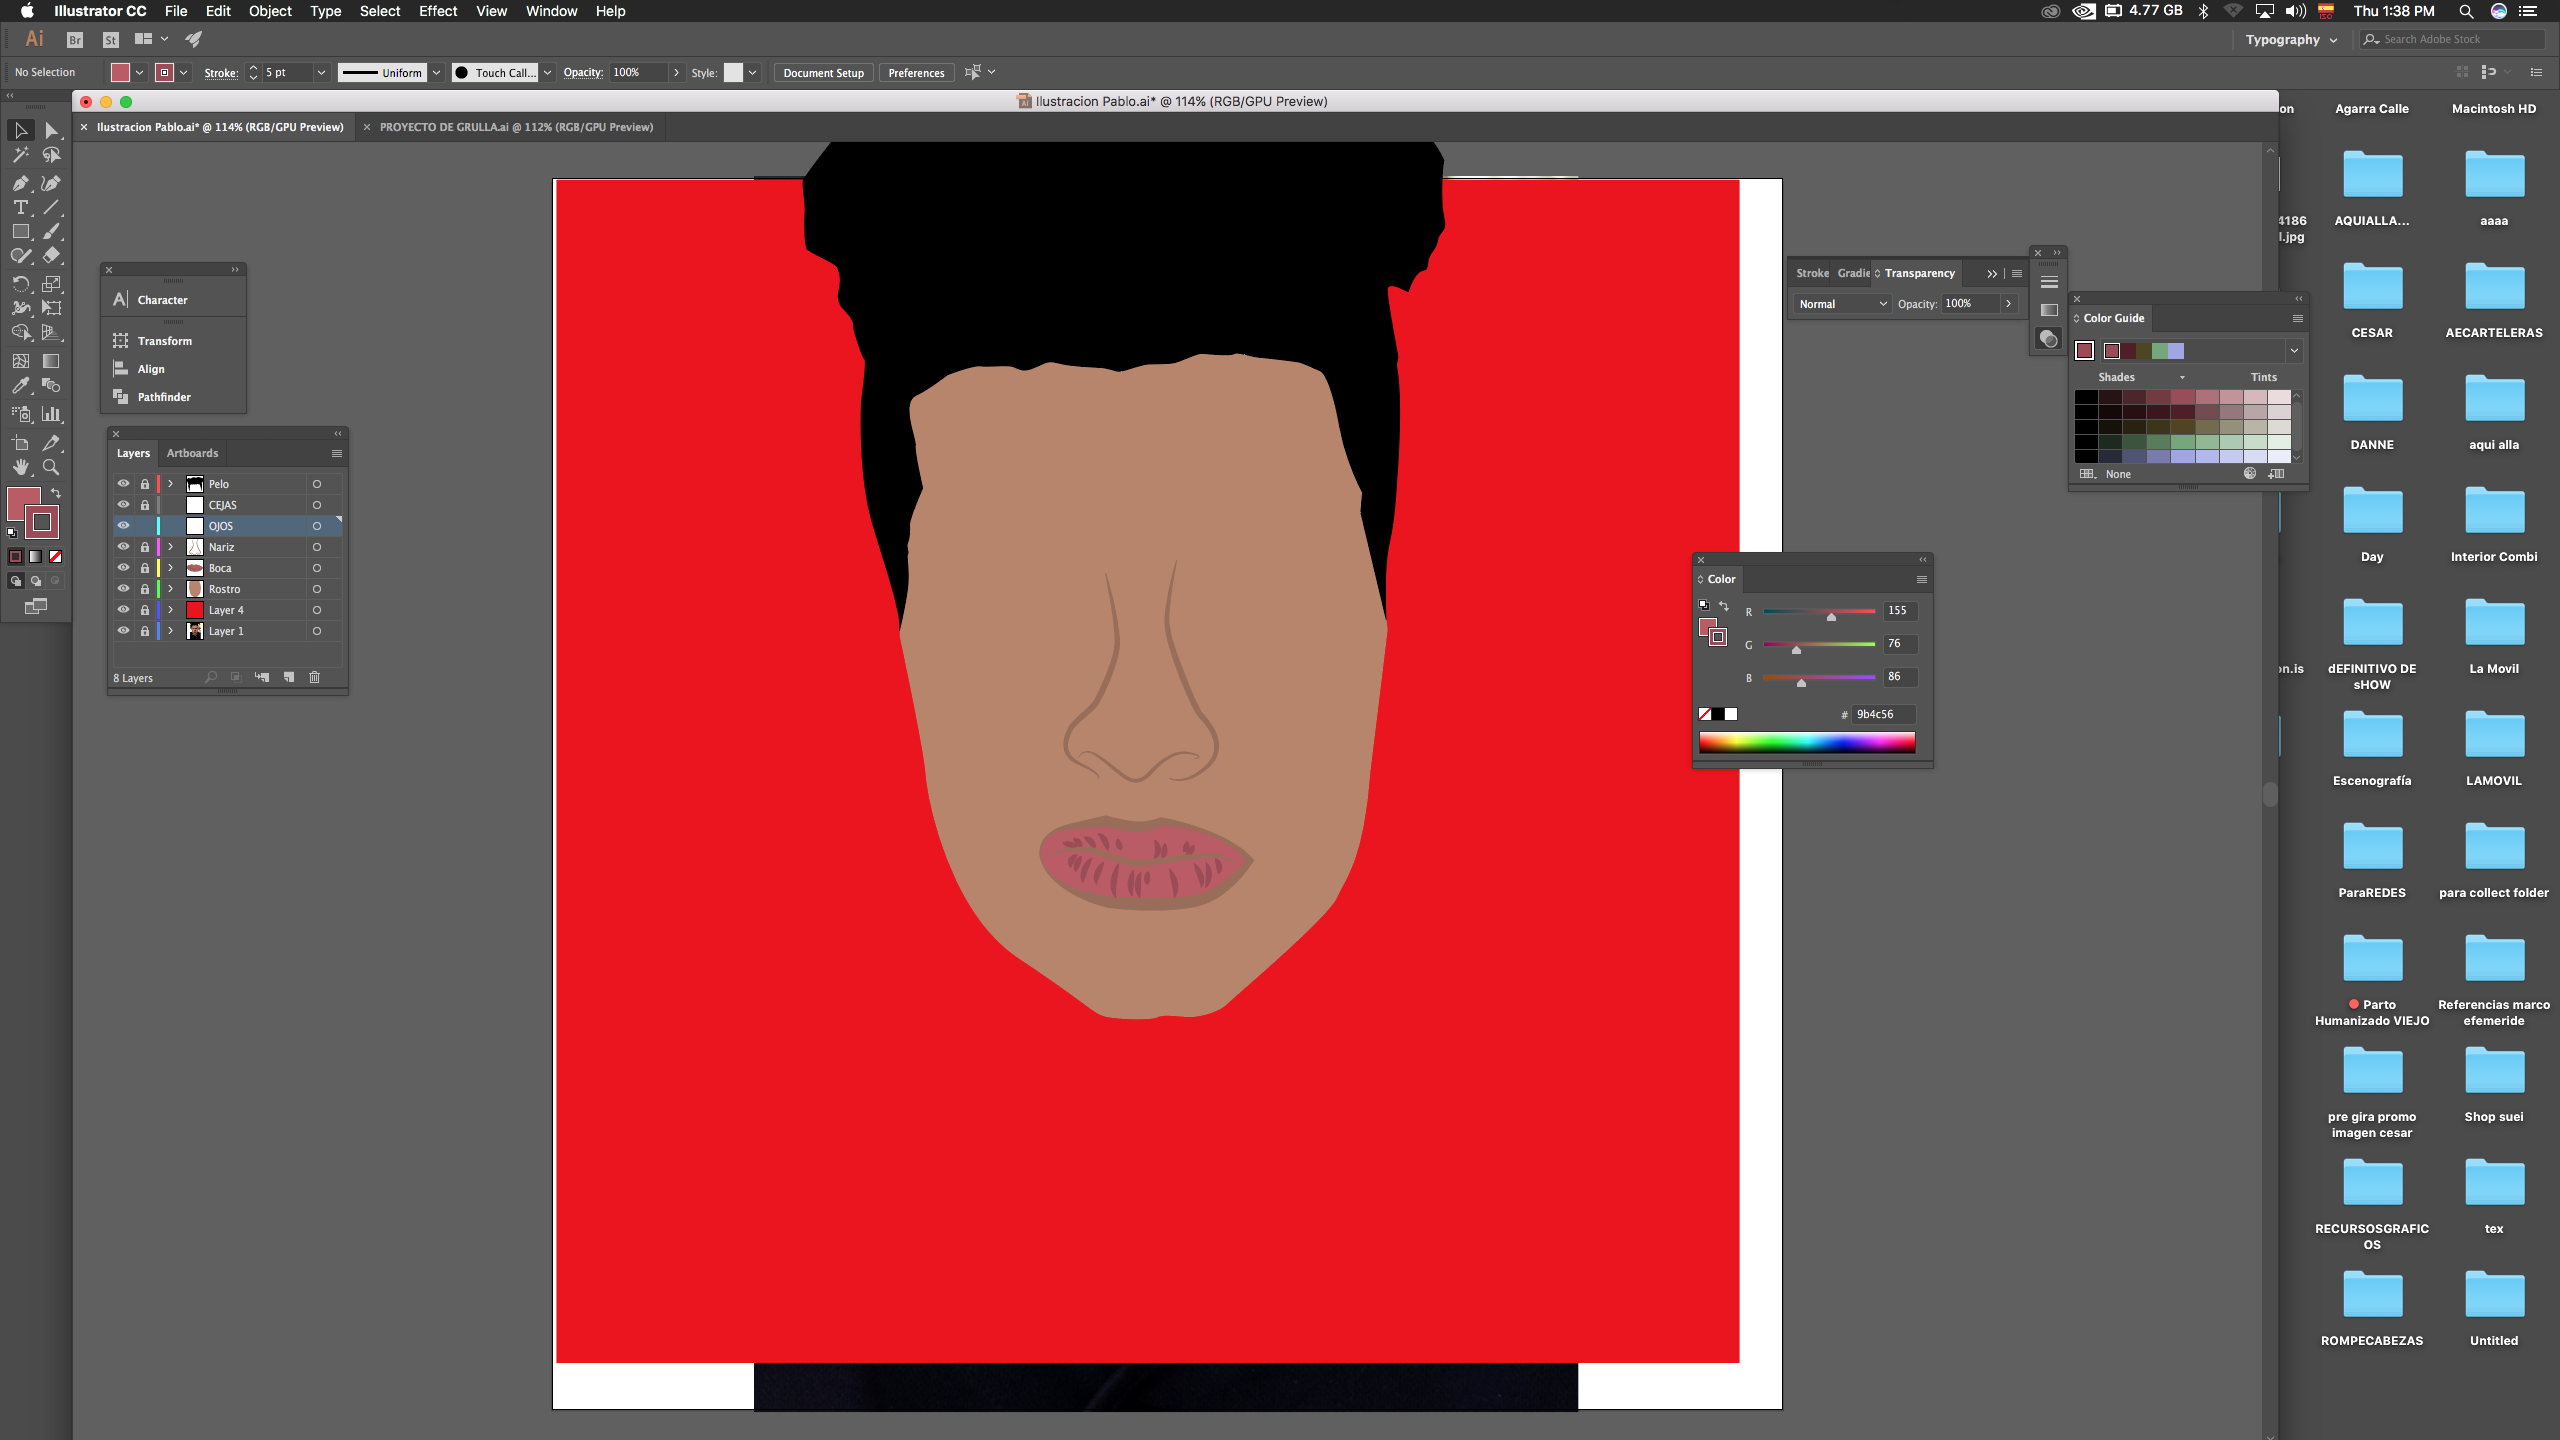Open the blending mode Normal dropdown
This screenshot has height=1440, width=2560.
point(1841,304)
